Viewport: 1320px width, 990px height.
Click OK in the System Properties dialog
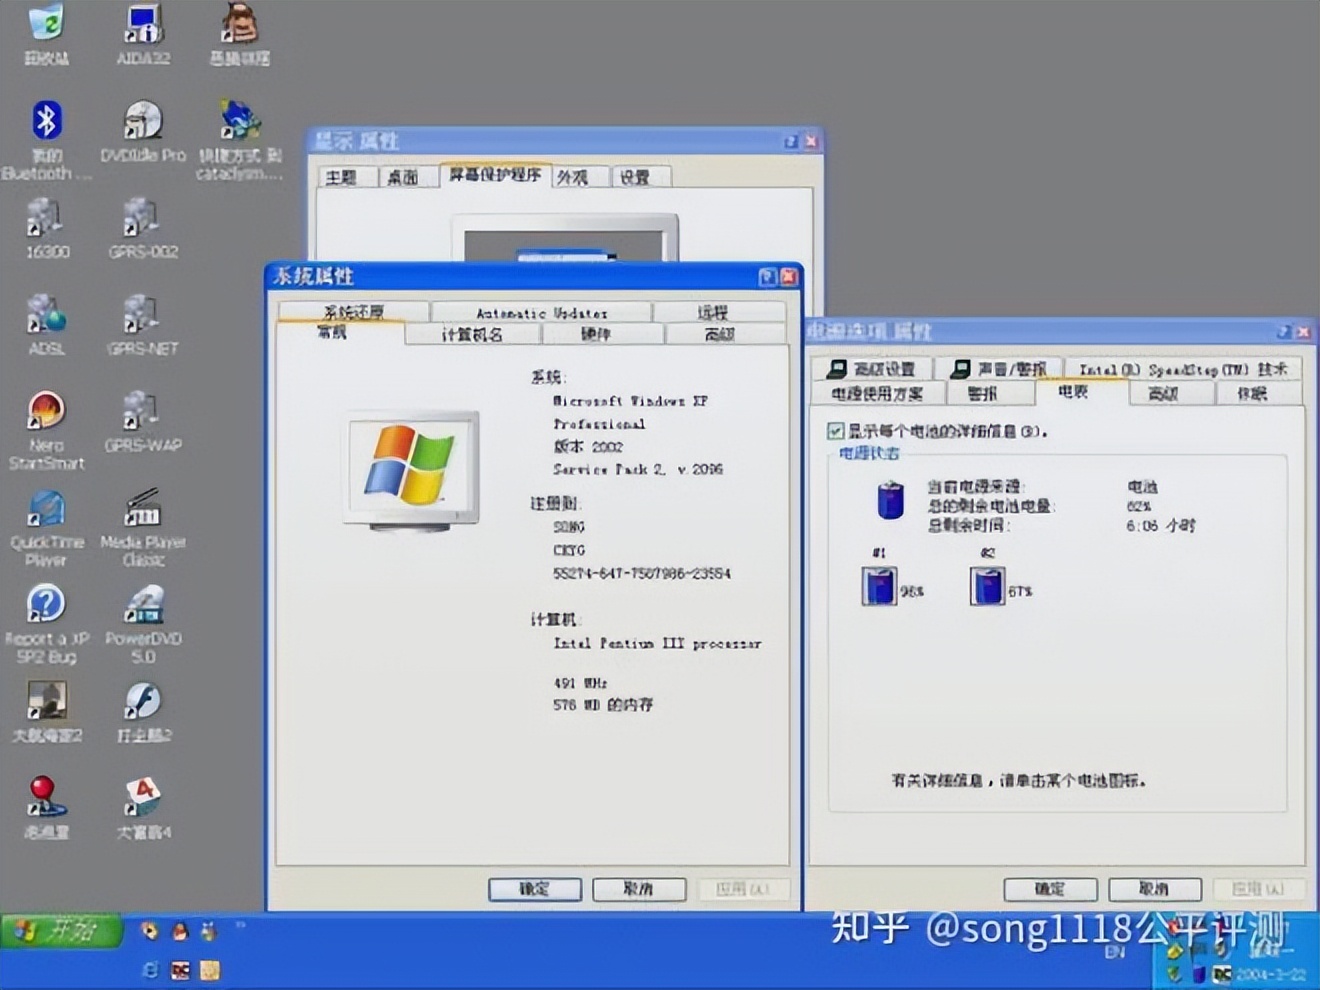click(x=535, y=888)
